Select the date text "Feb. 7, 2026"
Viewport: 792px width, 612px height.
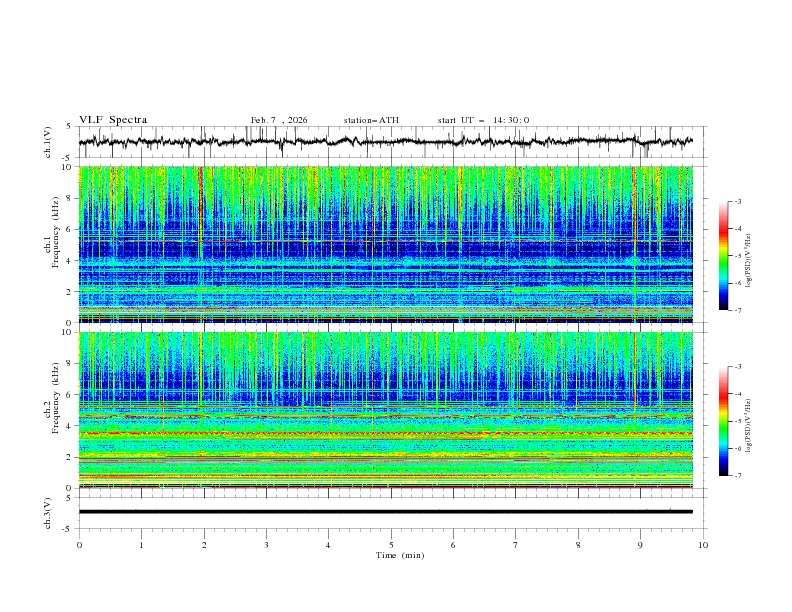pyautogui.click(x=279, y=120)
